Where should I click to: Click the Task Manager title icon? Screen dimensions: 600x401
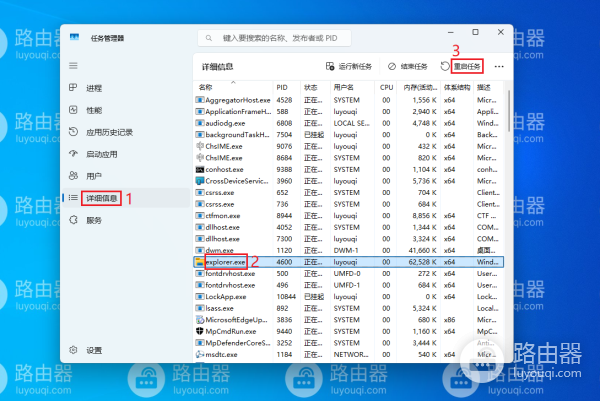coord(74,37)
